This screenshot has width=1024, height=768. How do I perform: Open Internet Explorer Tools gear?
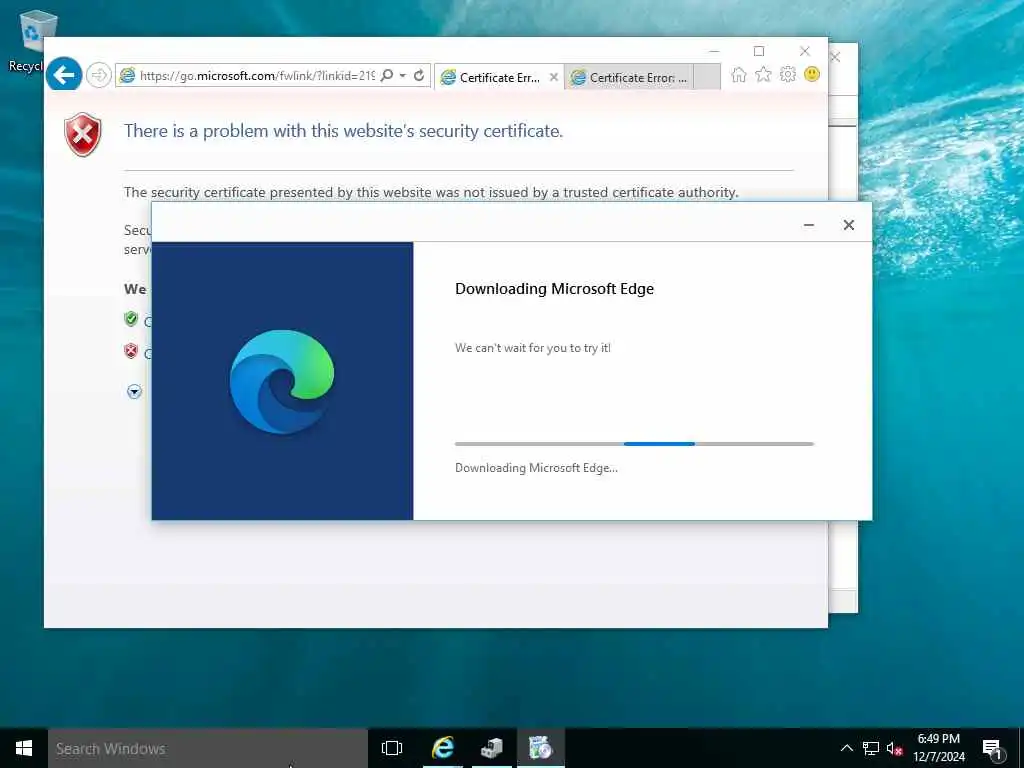click(788, 74)
